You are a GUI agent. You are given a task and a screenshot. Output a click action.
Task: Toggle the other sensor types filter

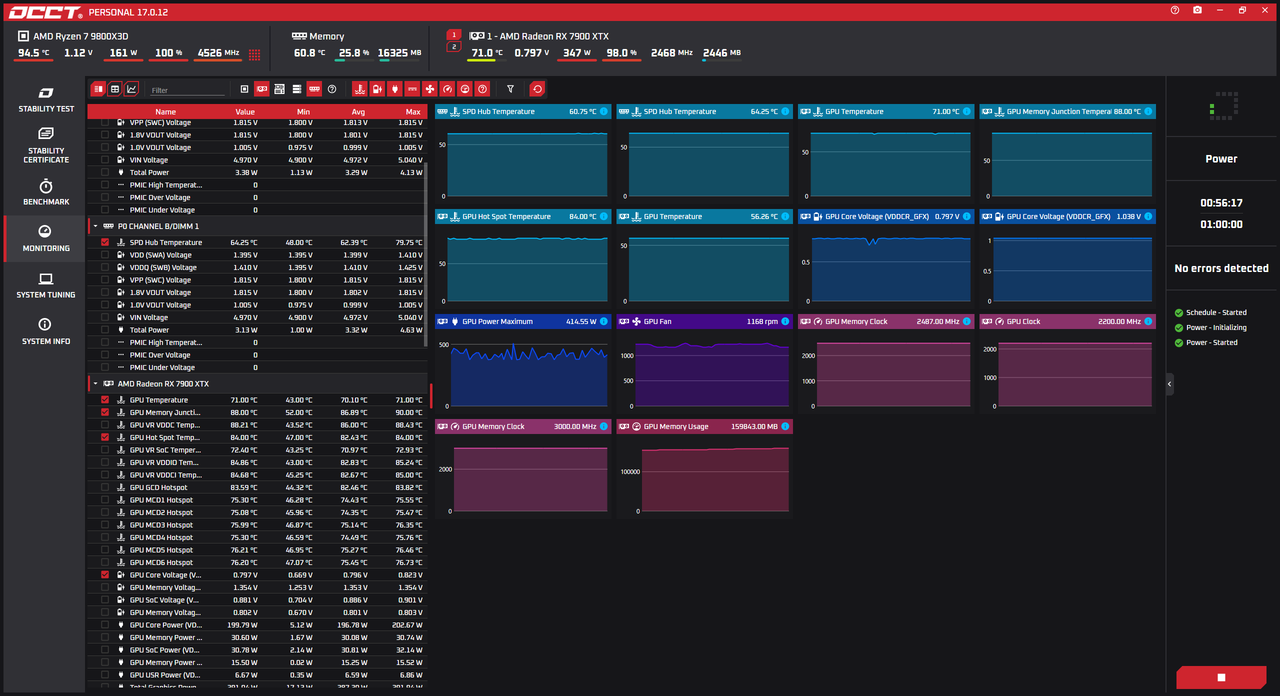click(x=483, y=89)
